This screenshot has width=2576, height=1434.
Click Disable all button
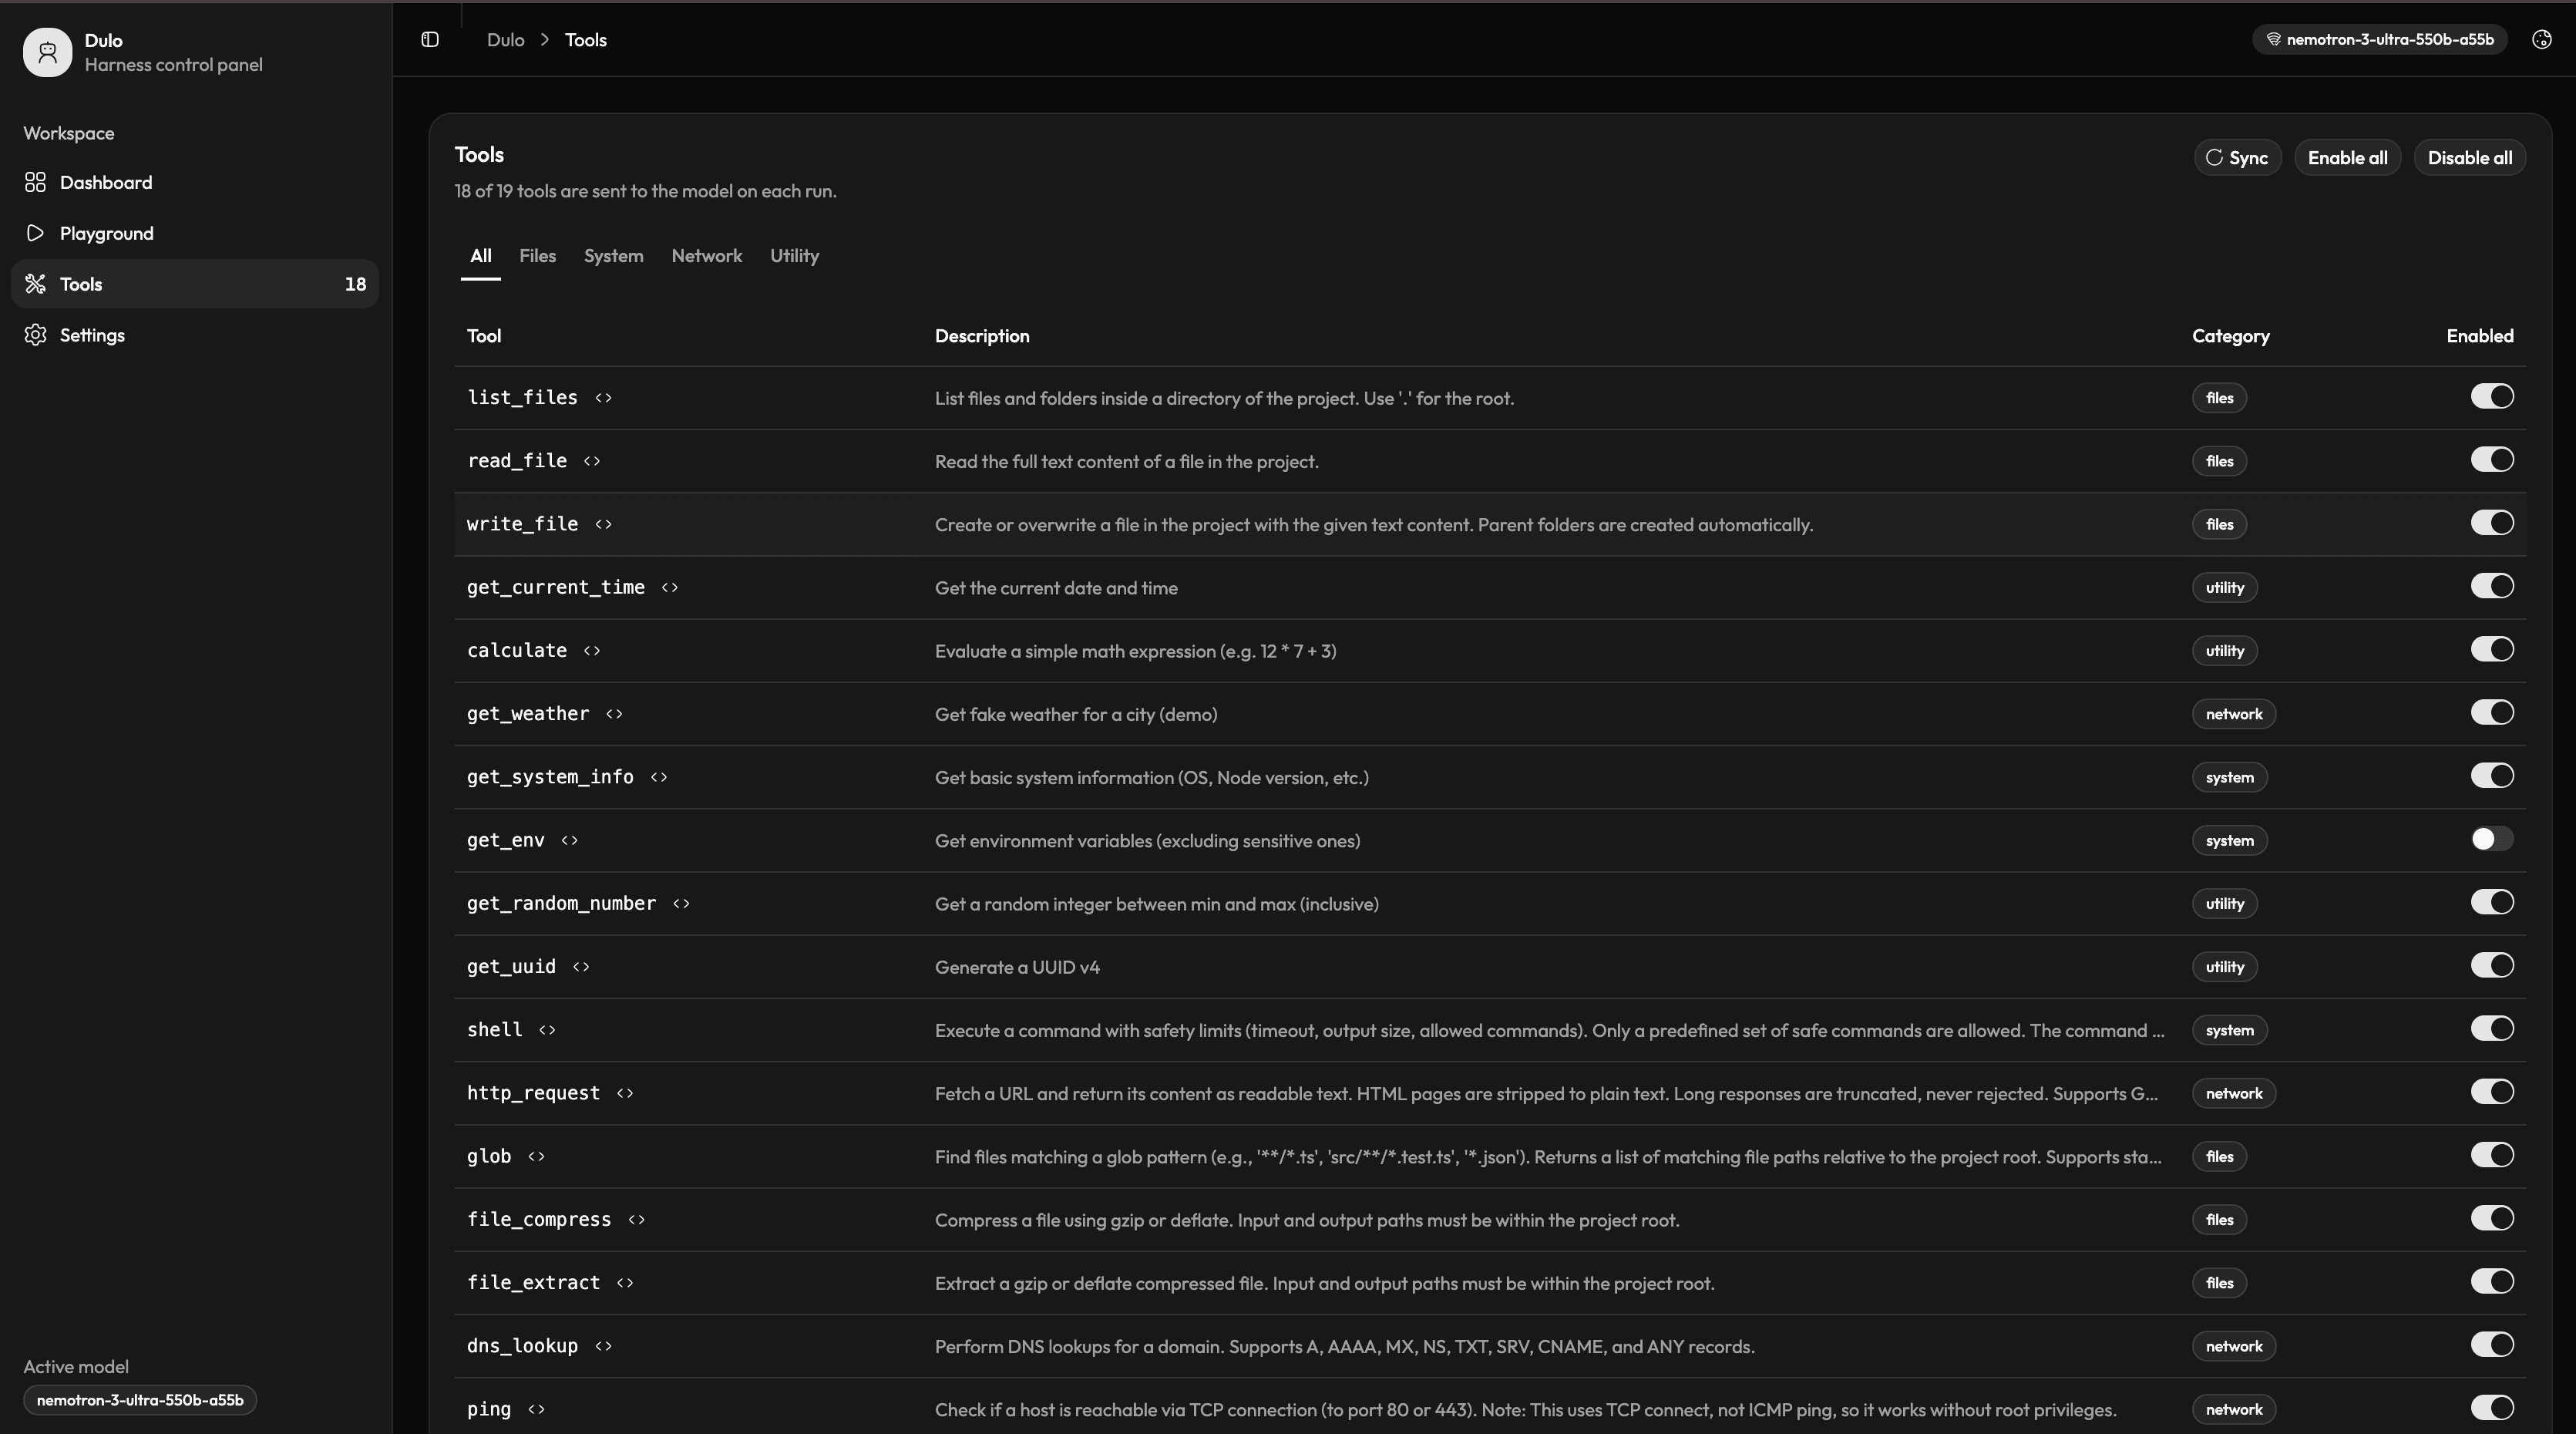(x=2469, y=158)
